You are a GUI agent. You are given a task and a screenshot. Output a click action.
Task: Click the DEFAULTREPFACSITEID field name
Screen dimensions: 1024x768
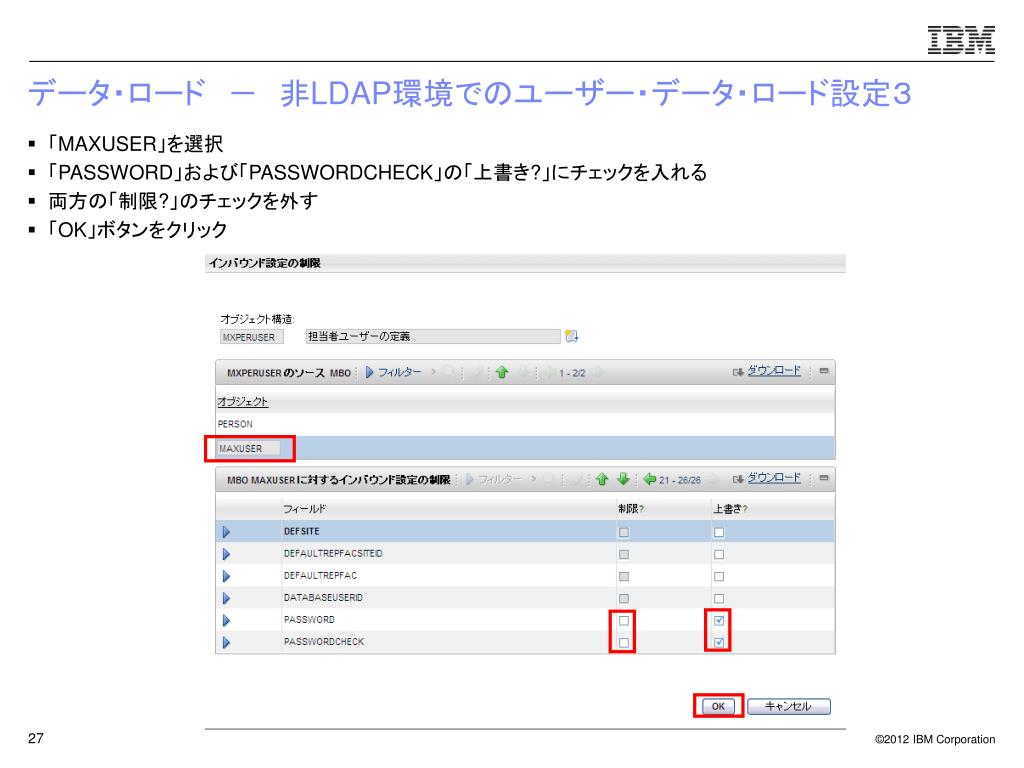(333, 553)
